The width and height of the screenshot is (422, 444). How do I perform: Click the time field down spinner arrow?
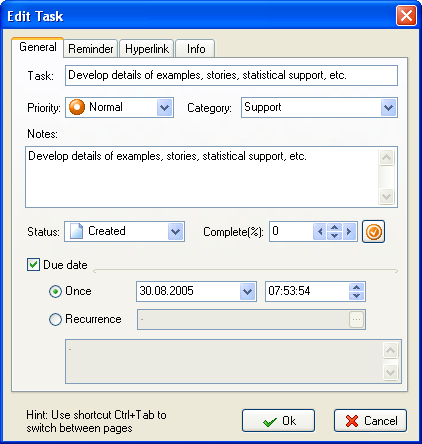[x=356, y=296]
